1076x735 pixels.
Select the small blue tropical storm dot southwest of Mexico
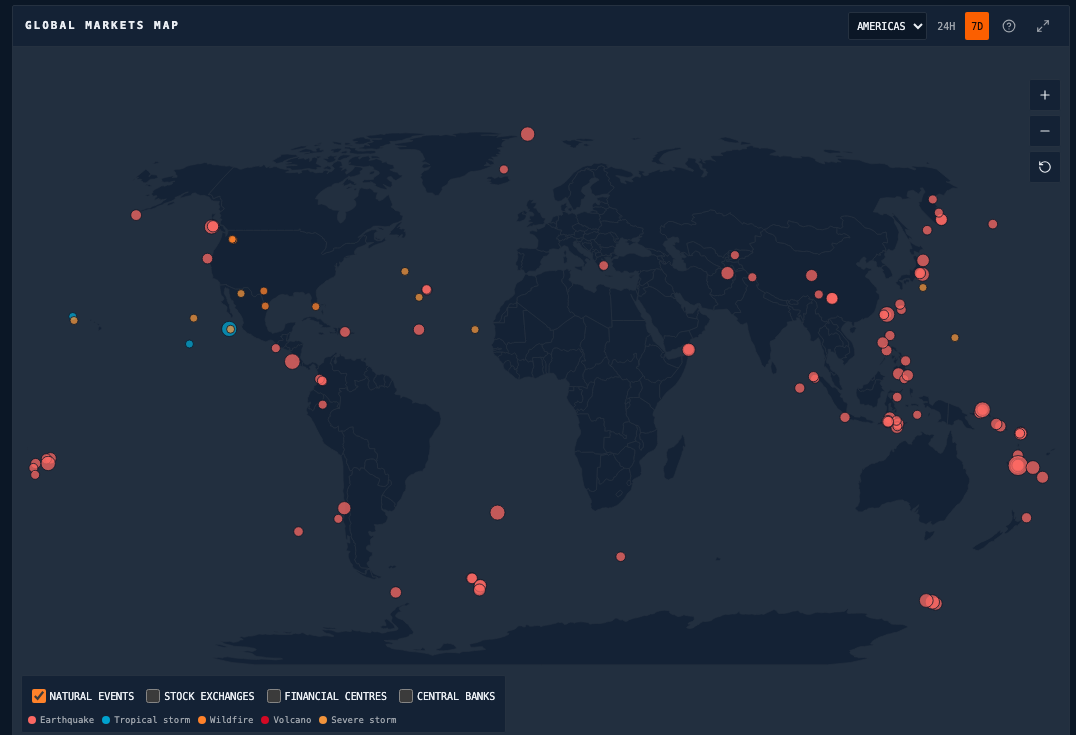coord(189,344)
